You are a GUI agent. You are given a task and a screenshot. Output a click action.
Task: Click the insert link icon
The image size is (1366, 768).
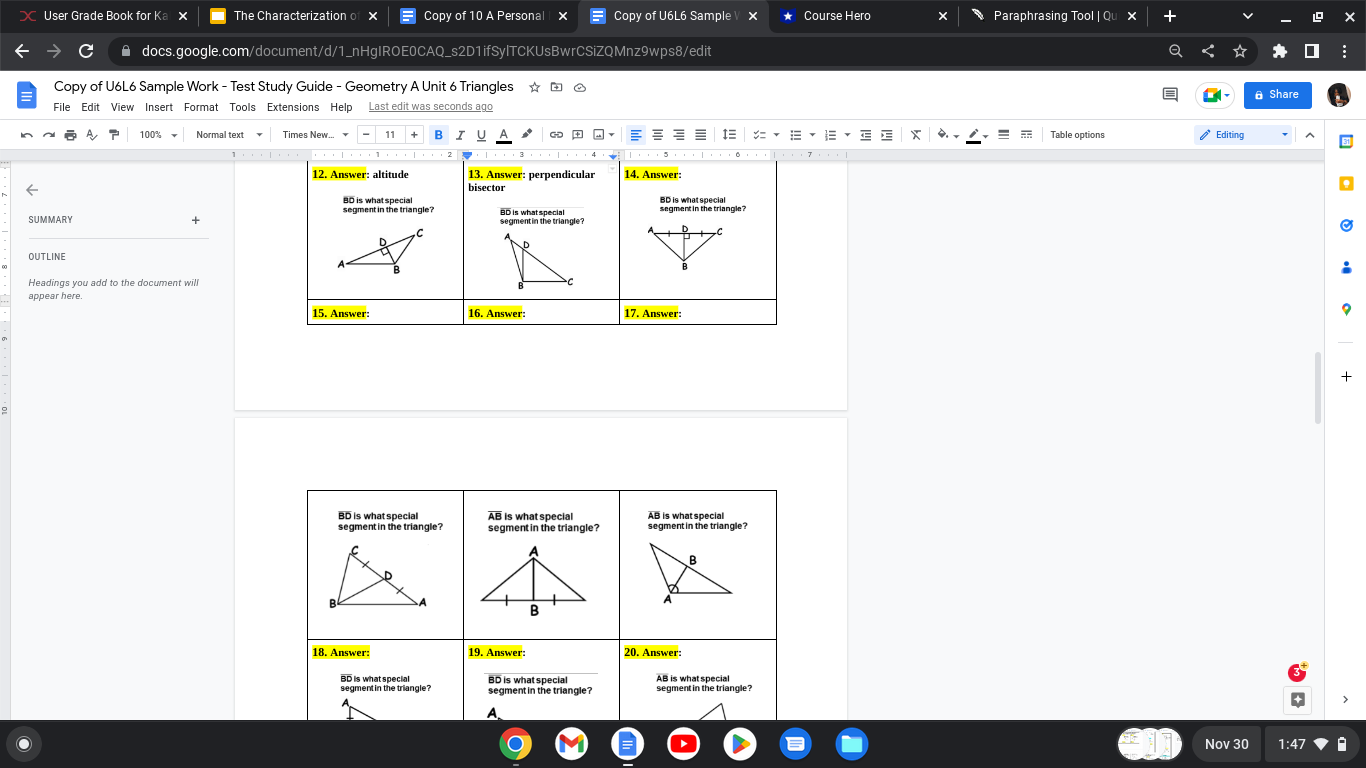tap(556, 134)
